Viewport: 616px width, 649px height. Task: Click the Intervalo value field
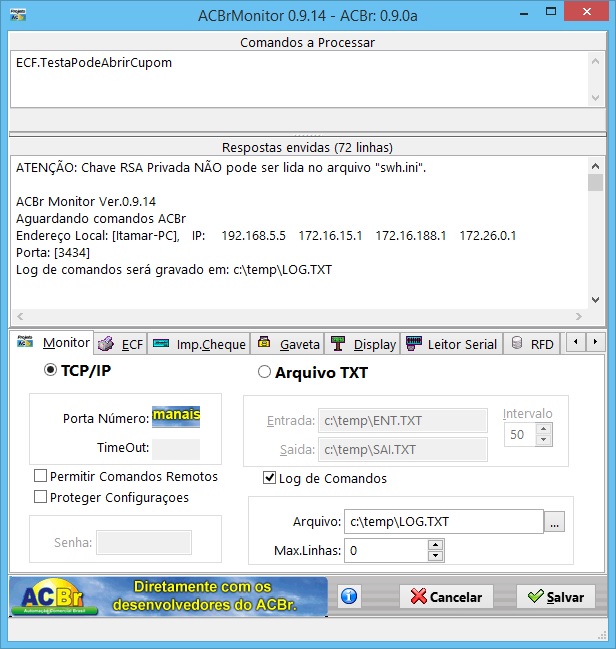[520, 435]
